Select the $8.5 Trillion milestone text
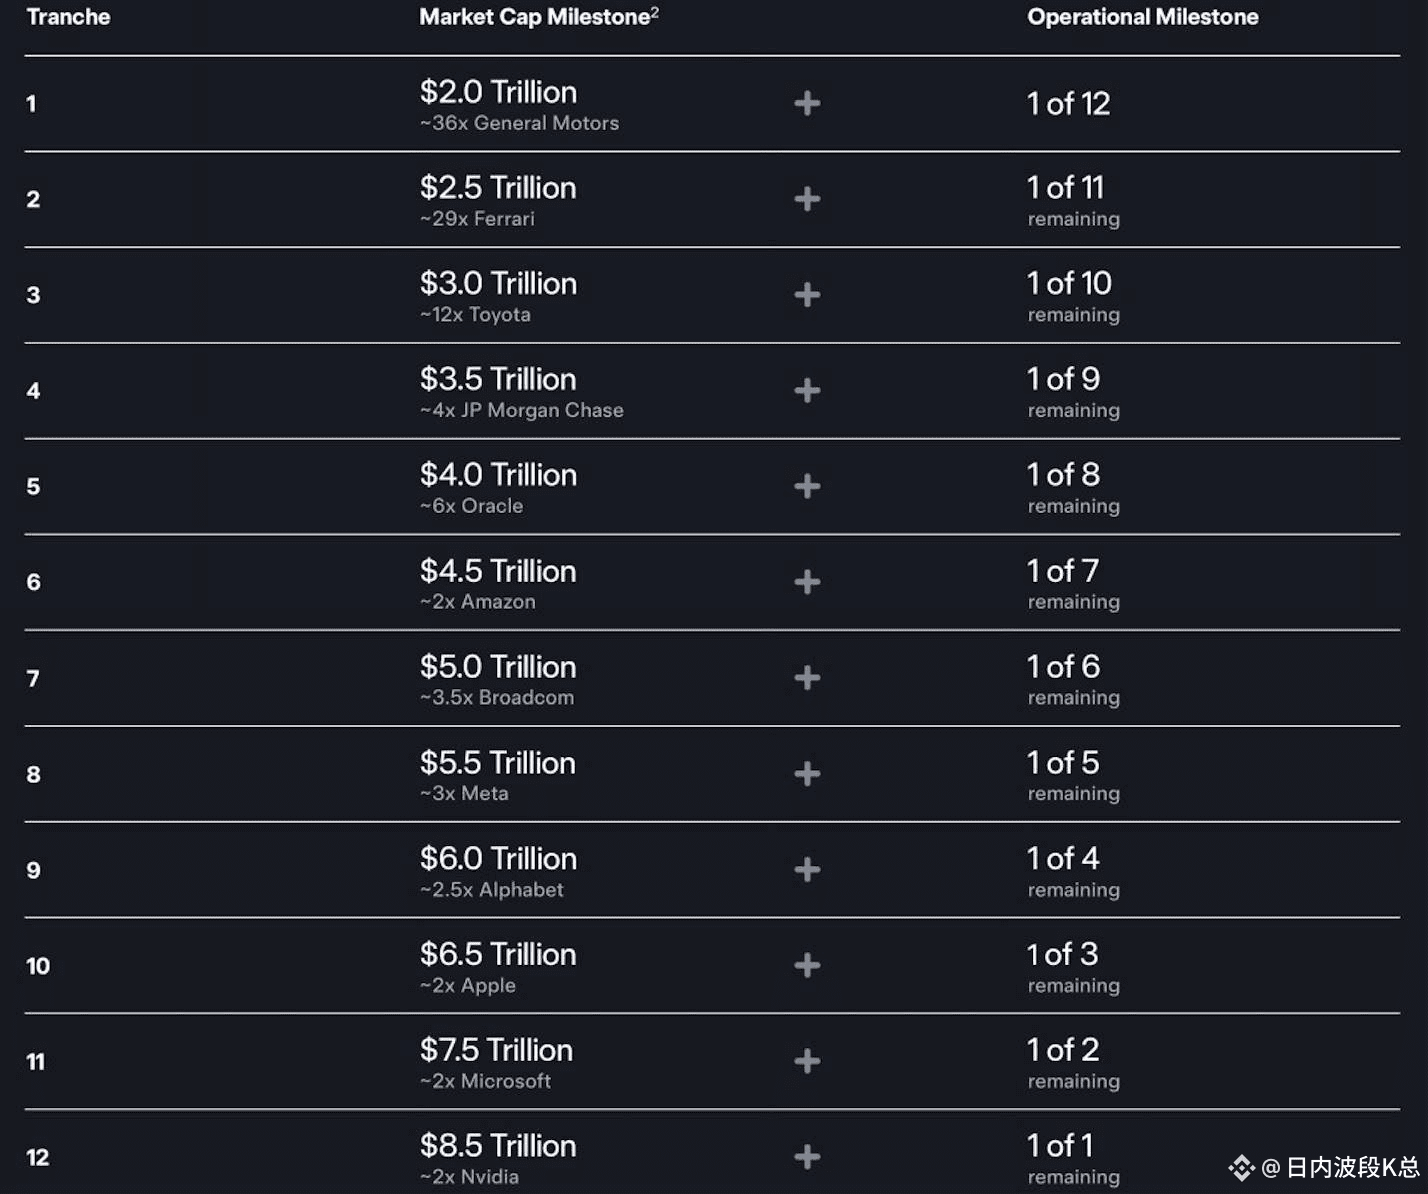Image resolution: width=1428 pixels, height=1194 pixels. (498, 1145)
